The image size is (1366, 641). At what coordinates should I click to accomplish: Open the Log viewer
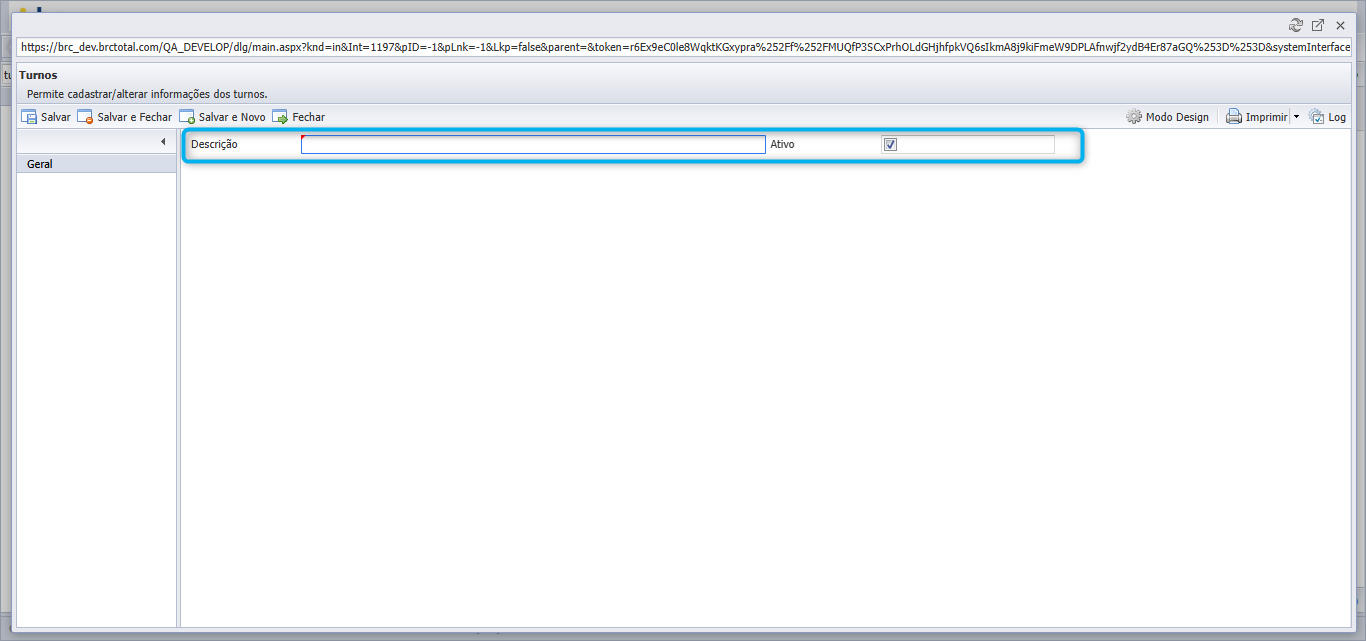click(x=1327, y=117)
